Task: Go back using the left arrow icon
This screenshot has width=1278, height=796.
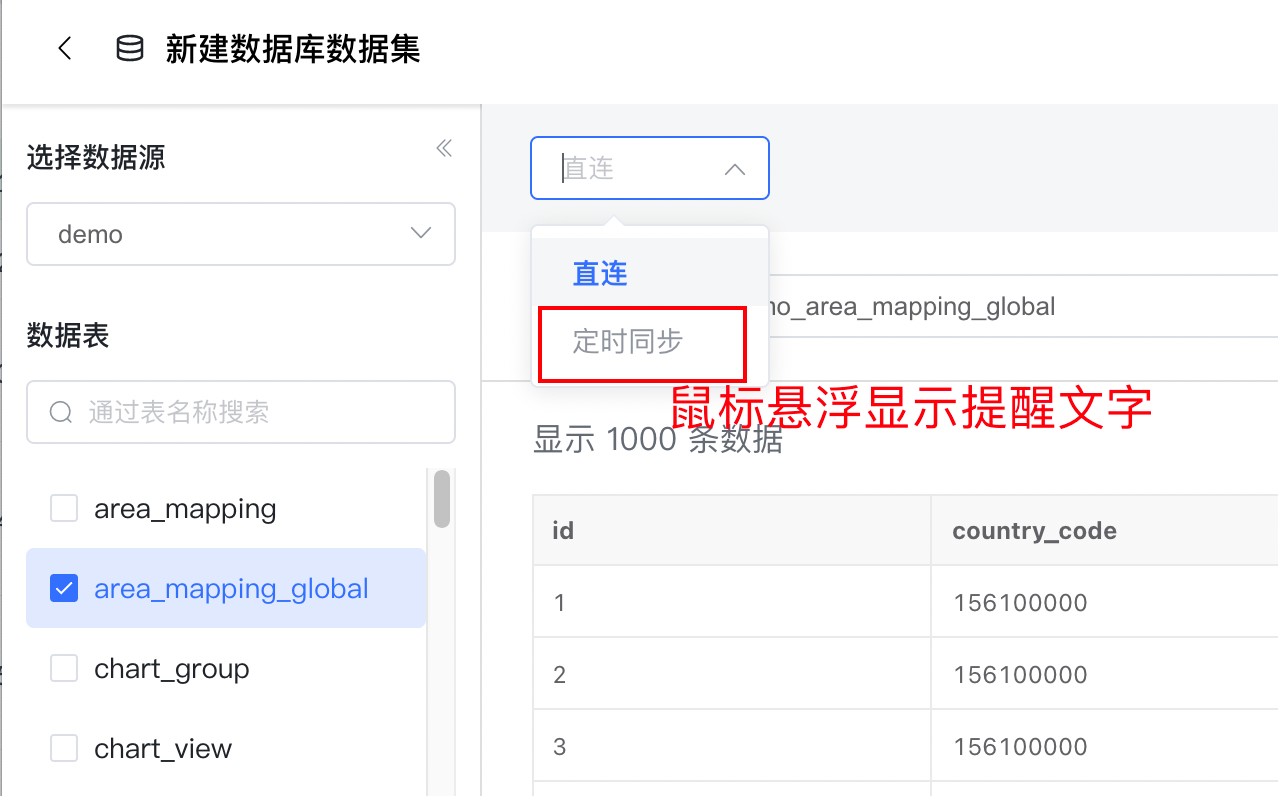Action: pos(65,49)
